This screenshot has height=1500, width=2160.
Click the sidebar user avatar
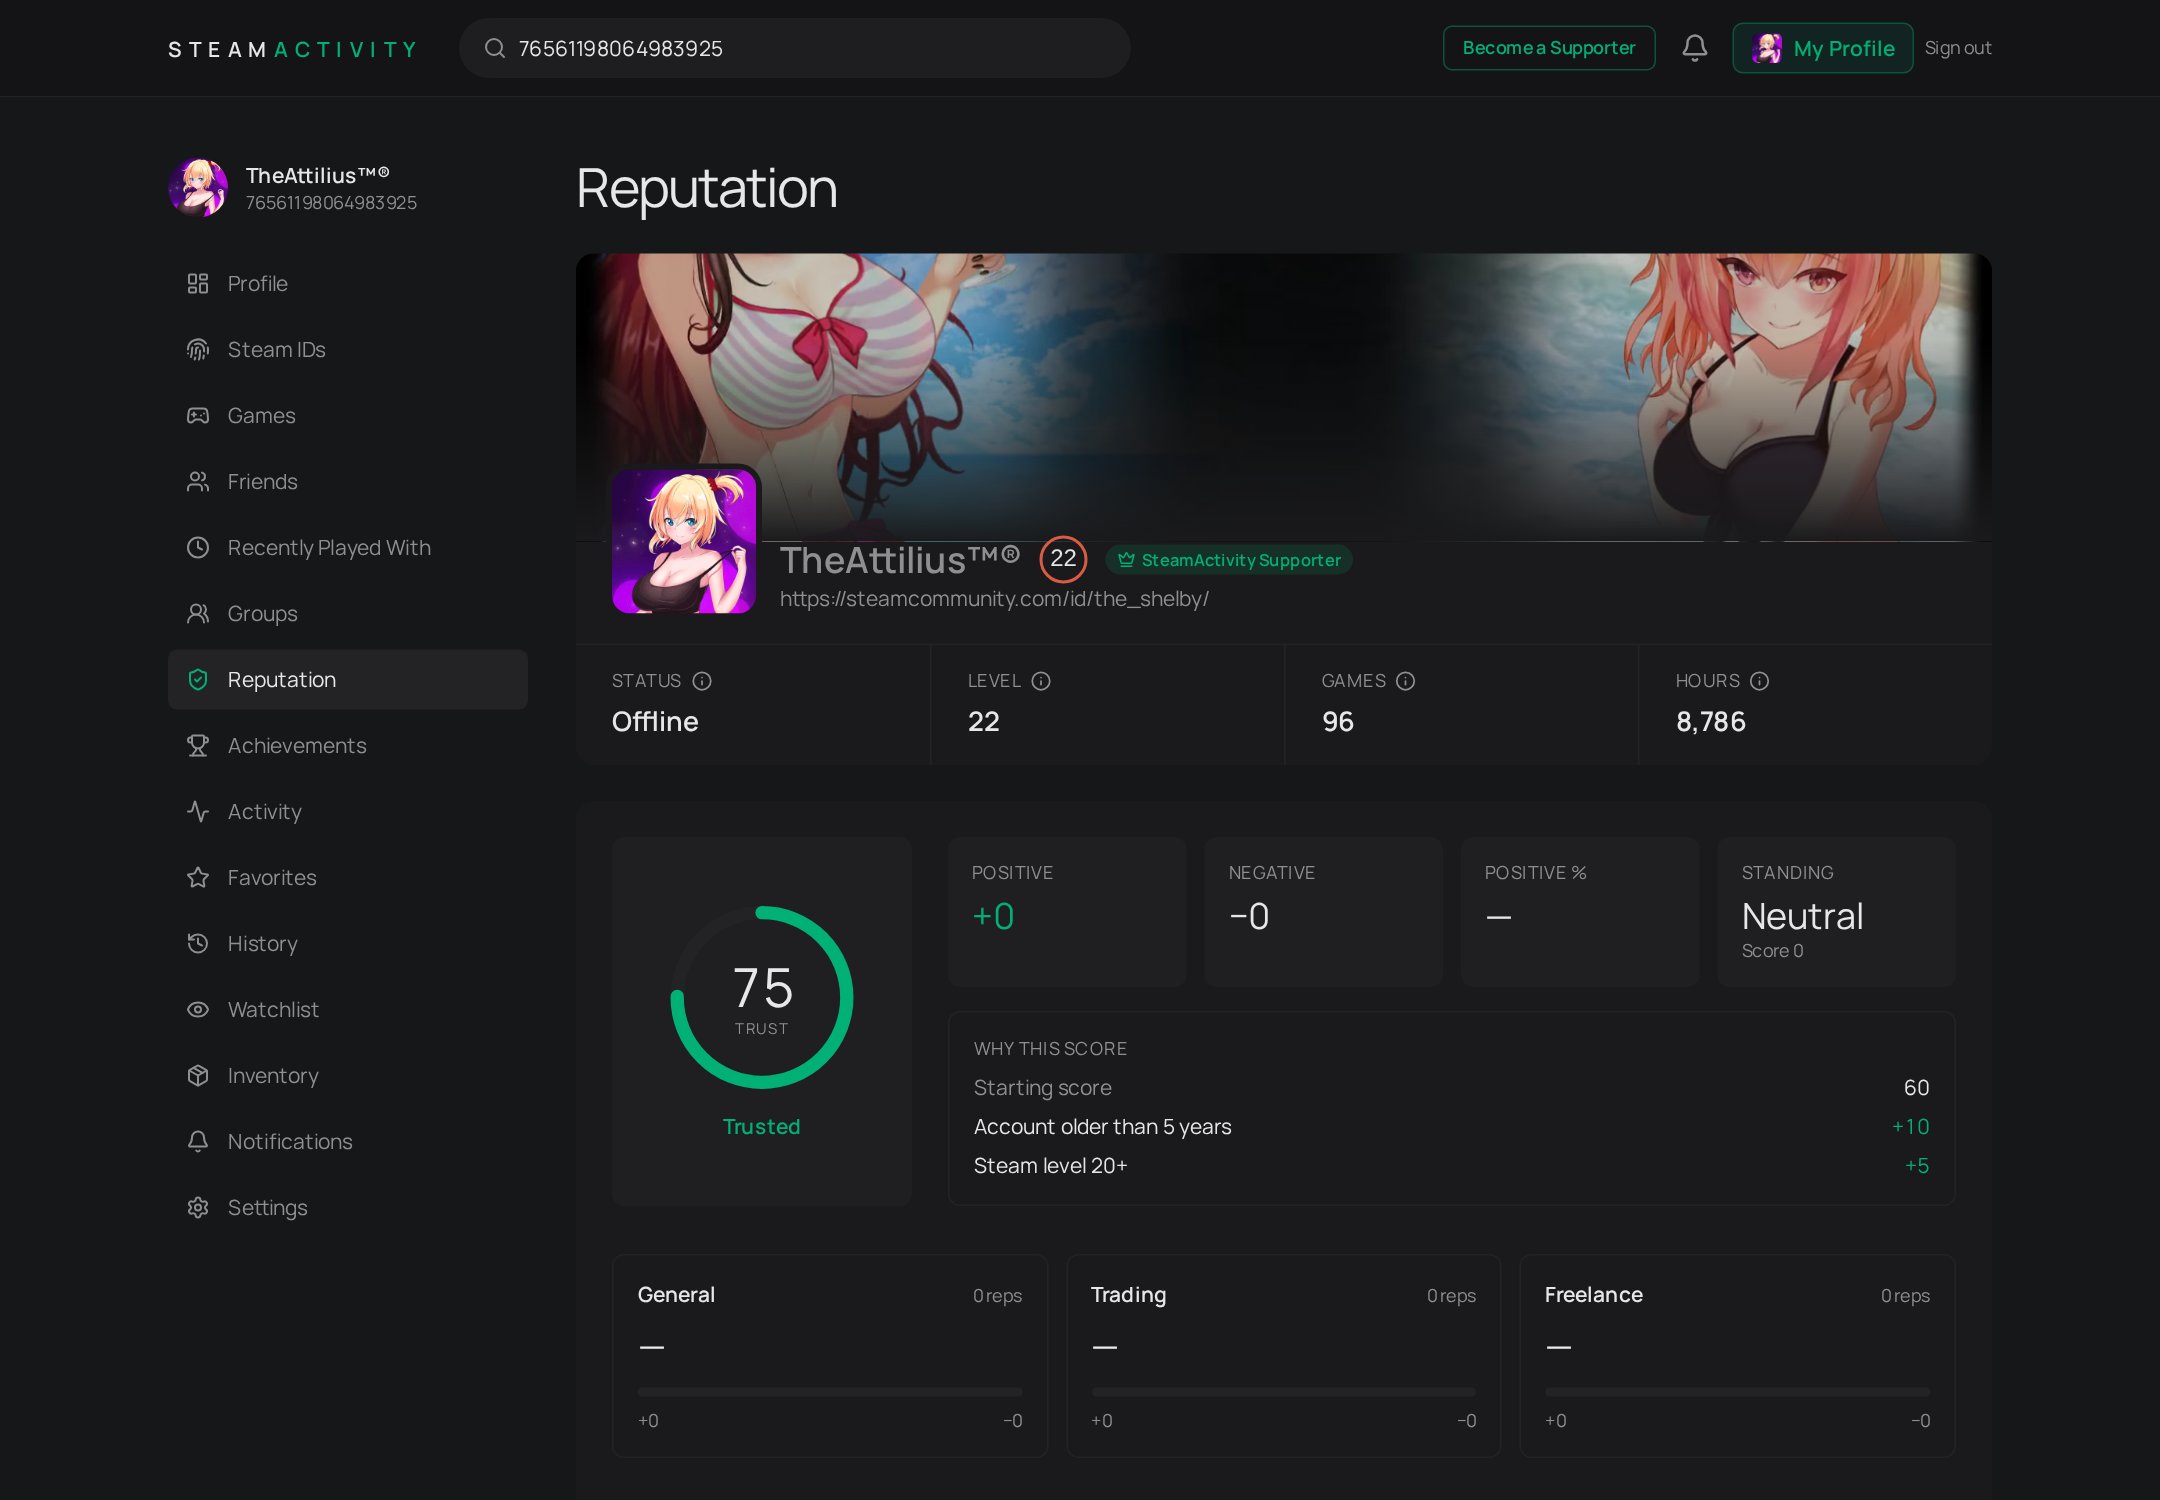(x=198, y=188)
